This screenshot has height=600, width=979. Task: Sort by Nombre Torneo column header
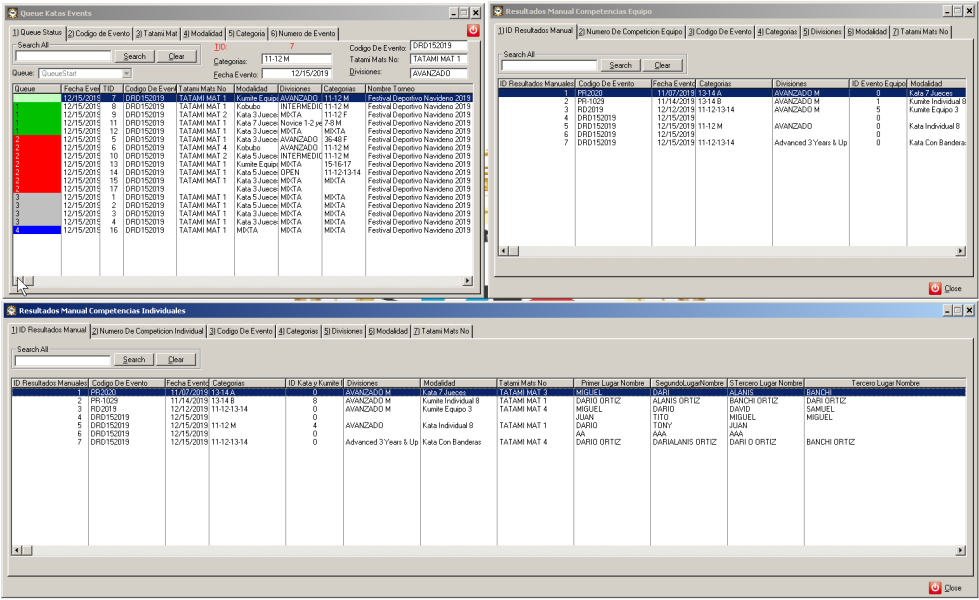(419, 89)
